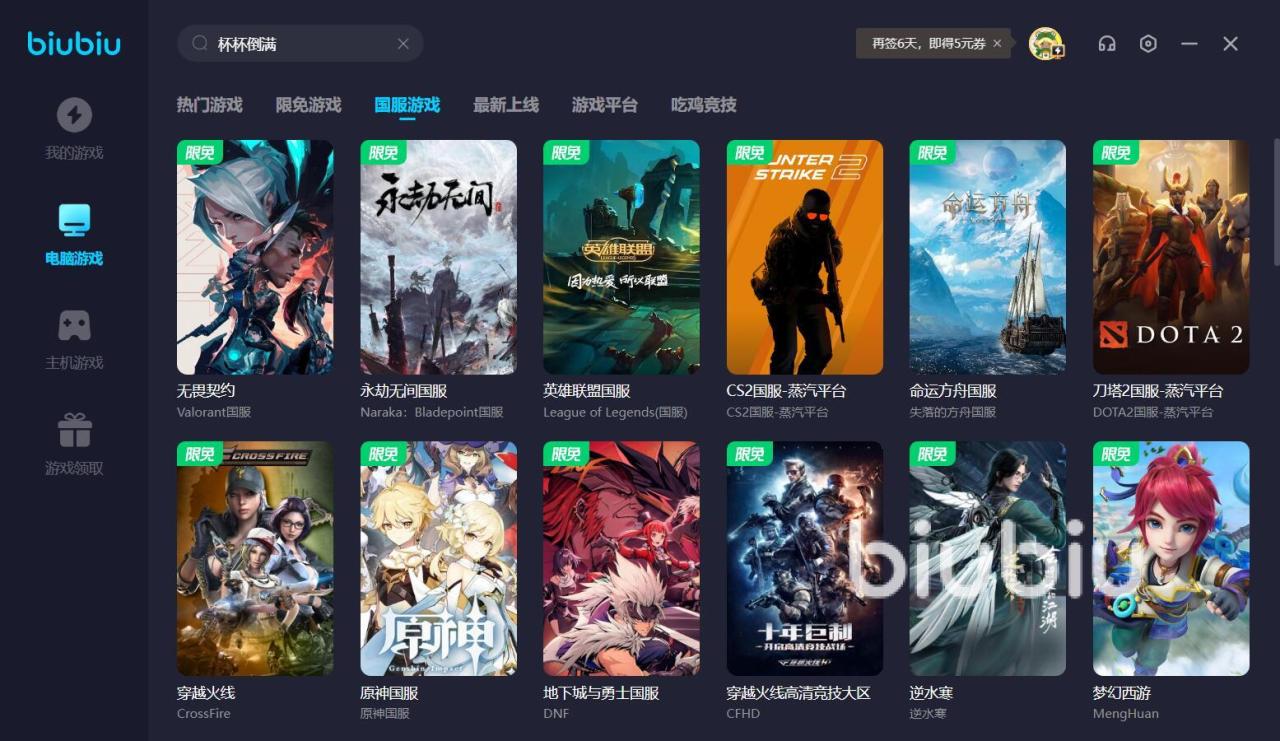Viewport: 1280px width, 741px height.
Task: Click the headset customer support icon
Action: [1107, 44]
